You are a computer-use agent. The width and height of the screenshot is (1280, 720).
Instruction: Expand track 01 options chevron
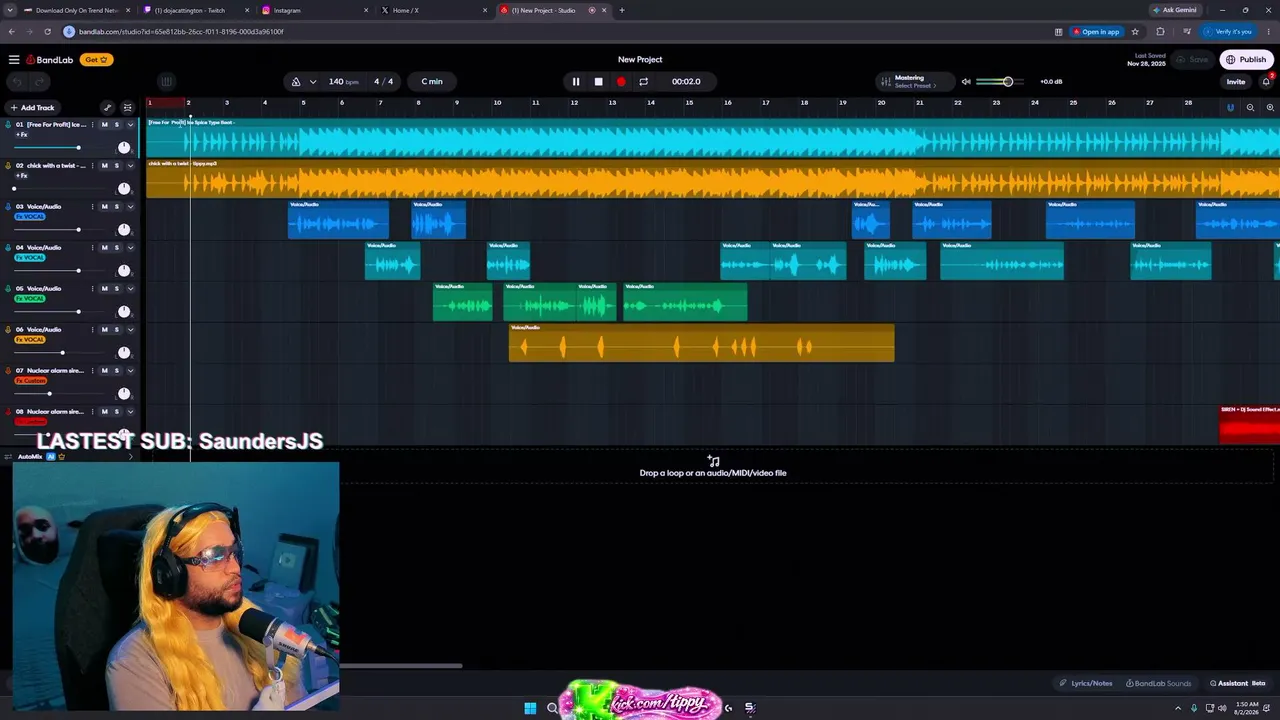[x=130, y=125]
